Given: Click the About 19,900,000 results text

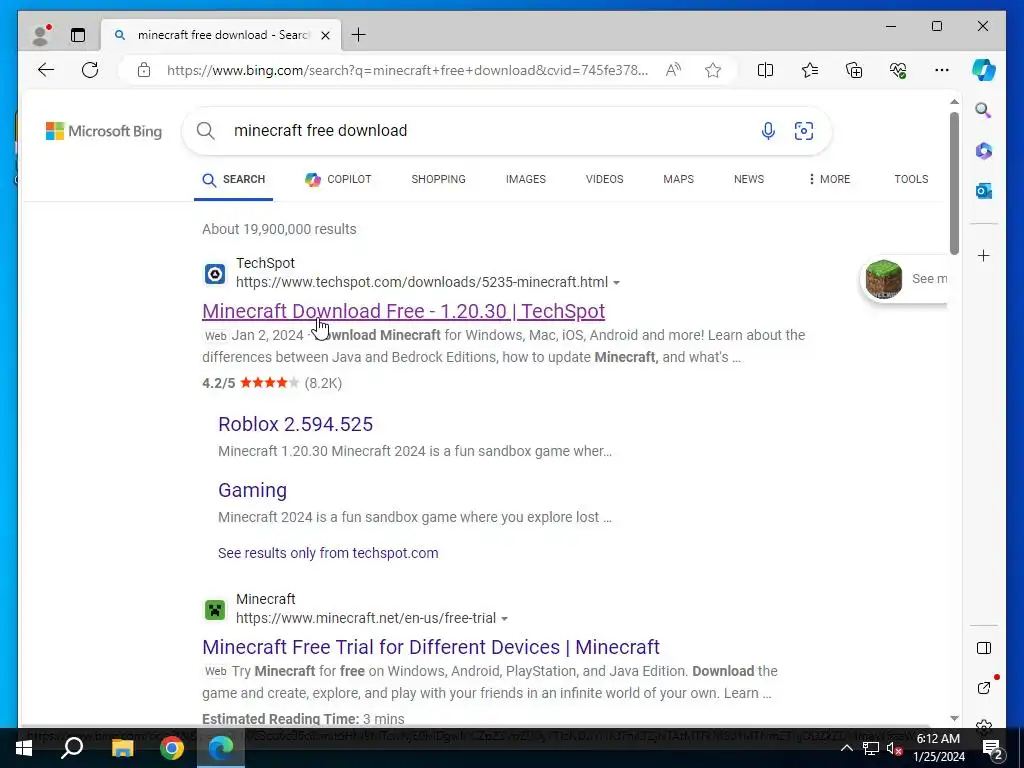Looking at the screenshot, I should click(279, 229).
